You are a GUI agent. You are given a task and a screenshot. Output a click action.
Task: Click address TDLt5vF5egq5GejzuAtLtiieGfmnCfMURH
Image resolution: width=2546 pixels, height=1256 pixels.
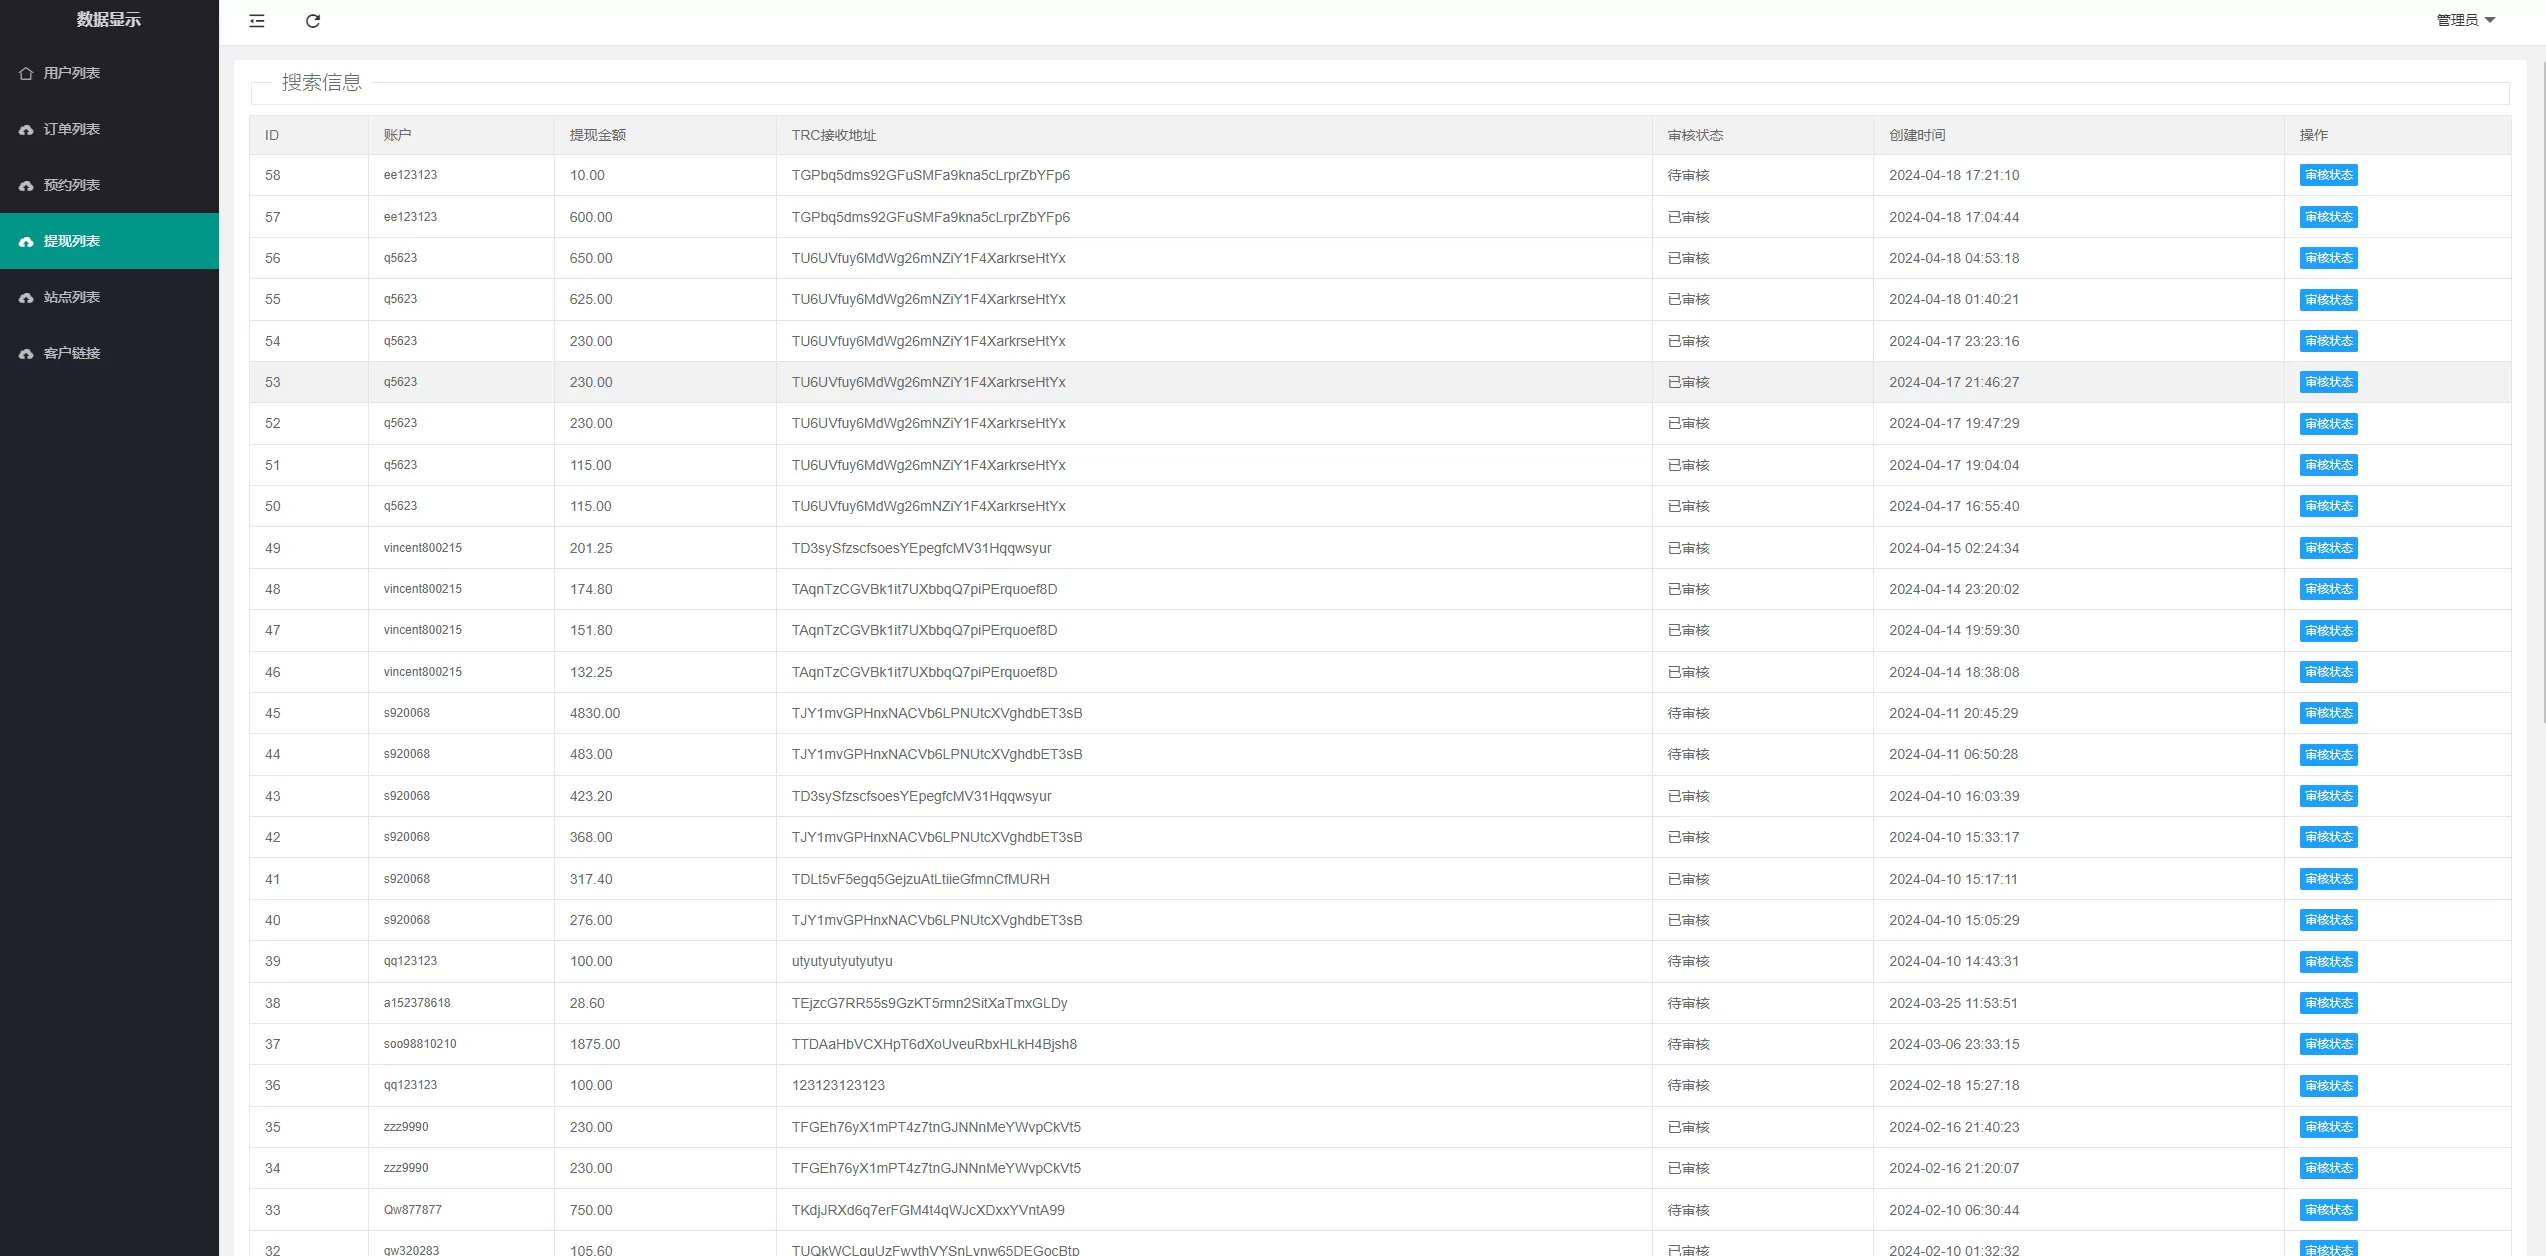click(921, 879)
